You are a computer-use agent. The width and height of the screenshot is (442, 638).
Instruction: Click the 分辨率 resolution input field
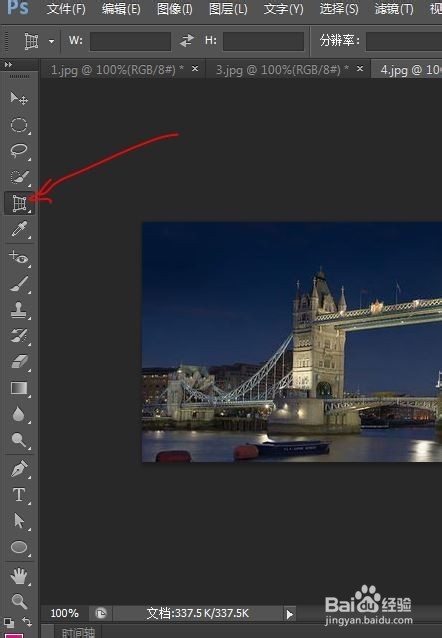404,41
